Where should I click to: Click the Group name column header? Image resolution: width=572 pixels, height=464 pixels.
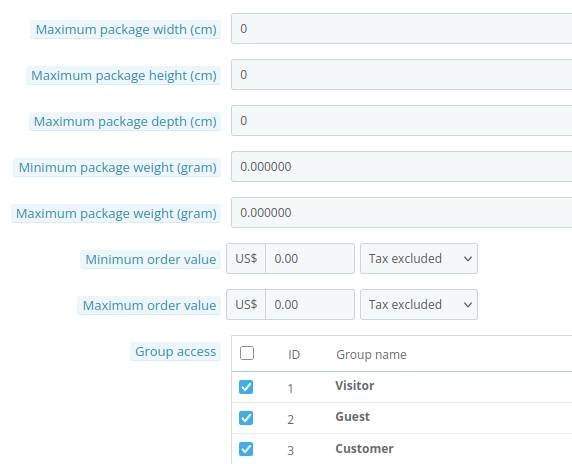pyautogui.click(x=371, y=355)
